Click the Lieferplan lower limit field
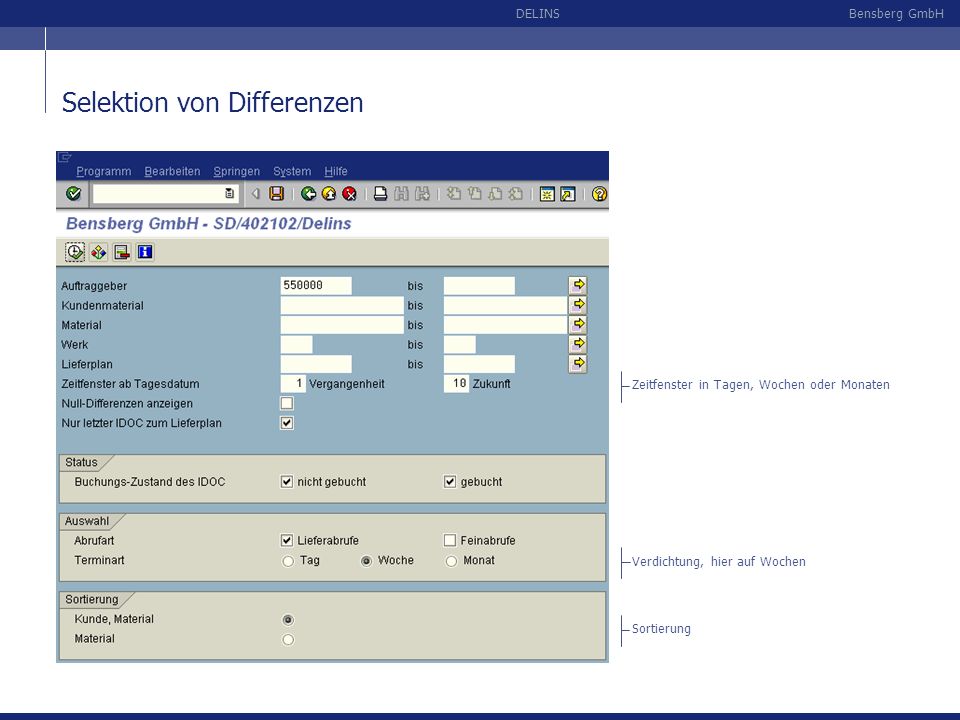960x720 pixels. (x=316, y=364)
